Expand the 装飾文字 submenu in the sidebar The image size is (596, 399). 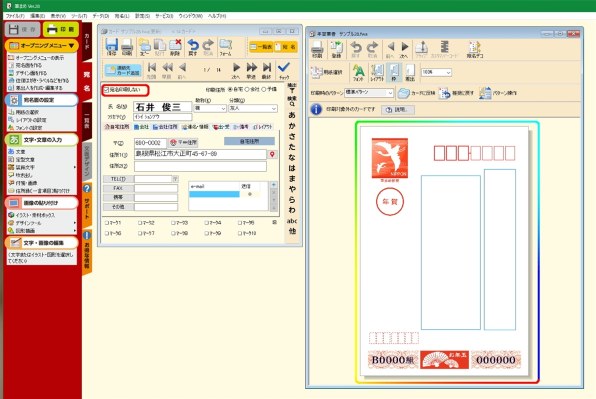pyautogui.click(x=74, y=167)
